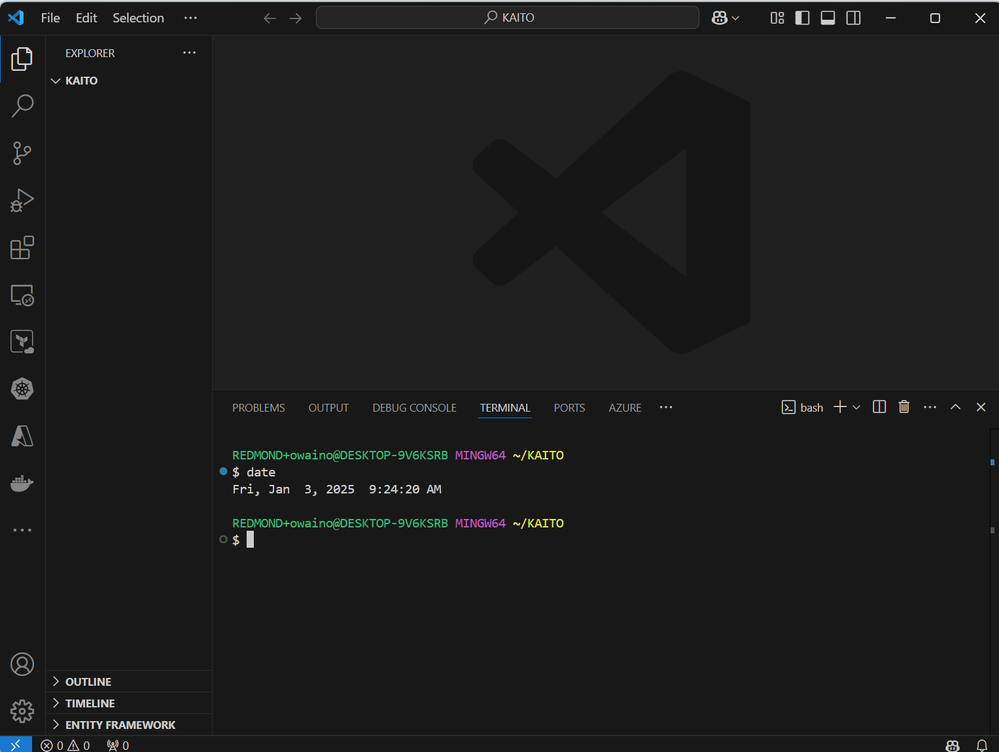Viewport: 999px width, 752px height.
Task: Toggle the secondary side bar layout button
Action: tap(853, 18)
